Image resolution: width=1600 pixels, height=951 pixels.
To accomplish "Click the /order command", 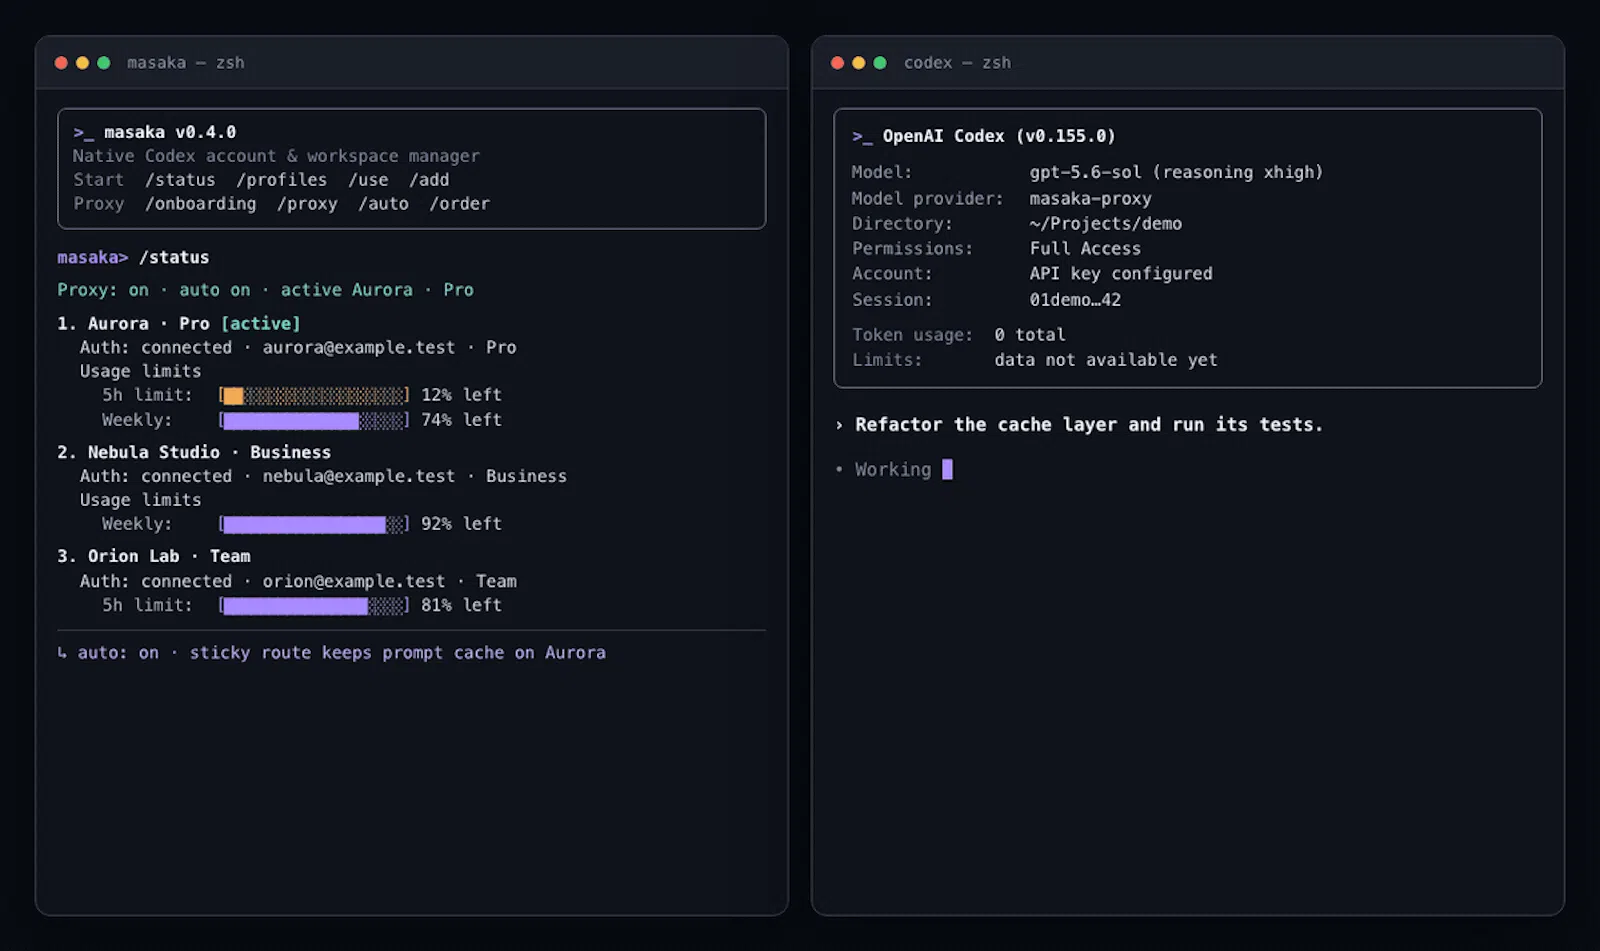I will point(460,204).
